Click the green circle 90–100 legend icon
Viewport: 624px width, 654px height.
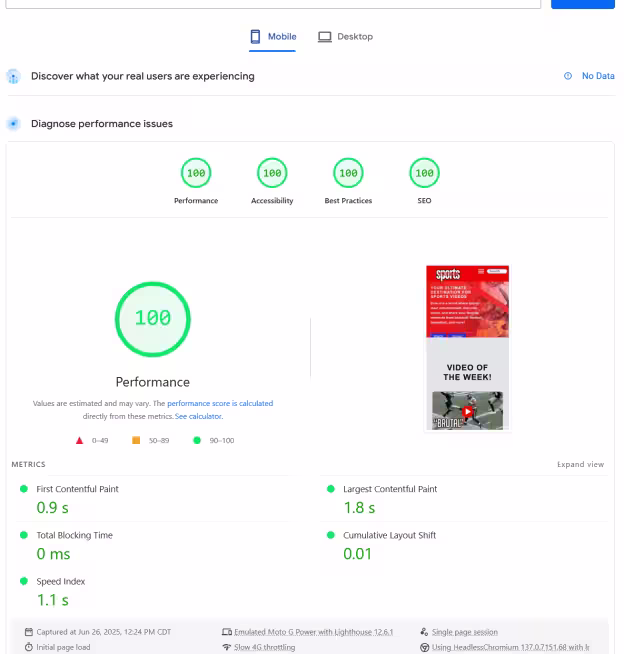tap(197, 440)
